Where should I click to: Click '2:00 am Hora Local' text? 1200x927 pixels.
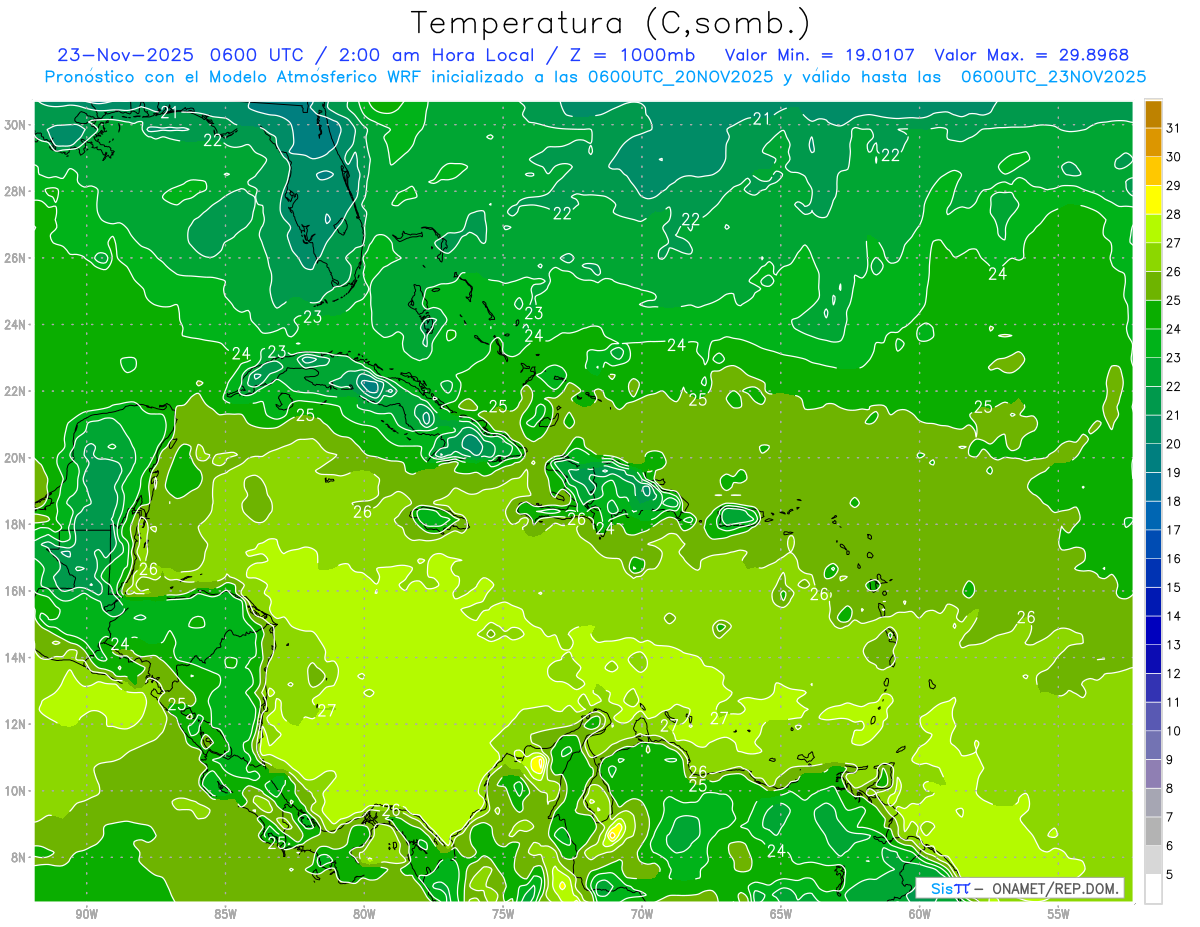click(x=439, y=55)
